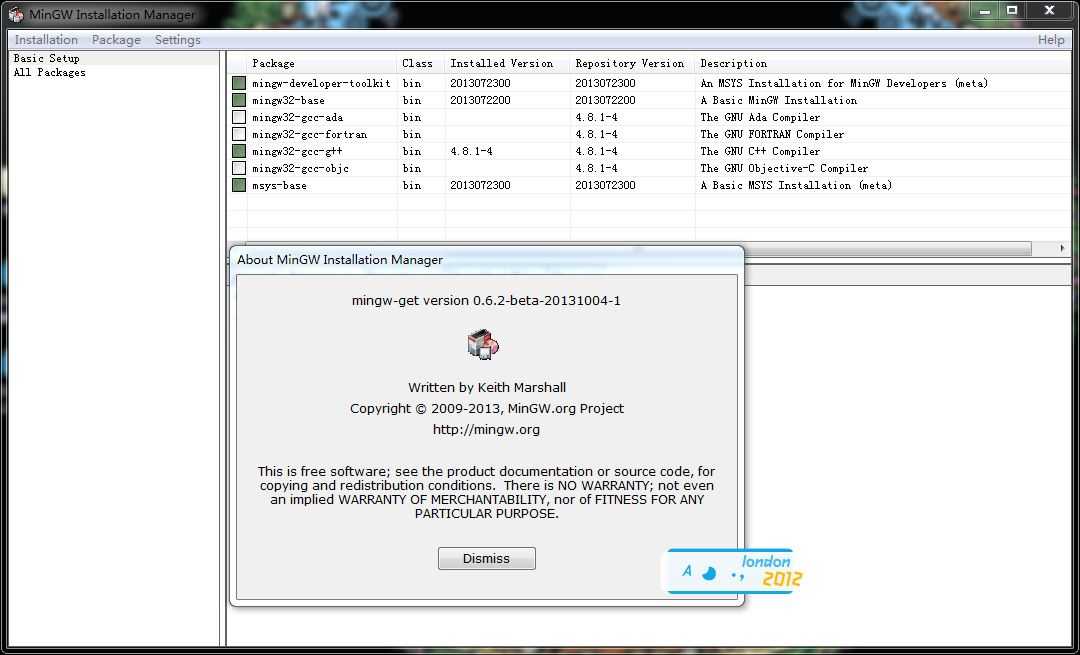Toggle the mingw32-base package checkbox
The width and height of the screenshot is (1080, 655).
pyautogui.click(x=239, y=101)
